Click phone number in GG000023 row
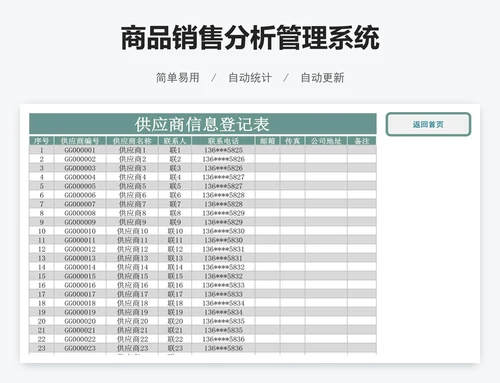This screenshot has height=383, width=500. point(223,348)
